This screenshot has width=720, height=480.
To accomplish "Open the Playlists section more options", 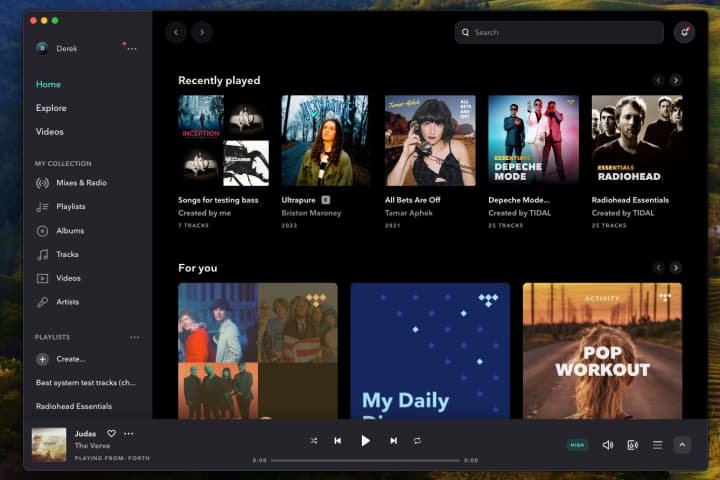I will 135,337.
